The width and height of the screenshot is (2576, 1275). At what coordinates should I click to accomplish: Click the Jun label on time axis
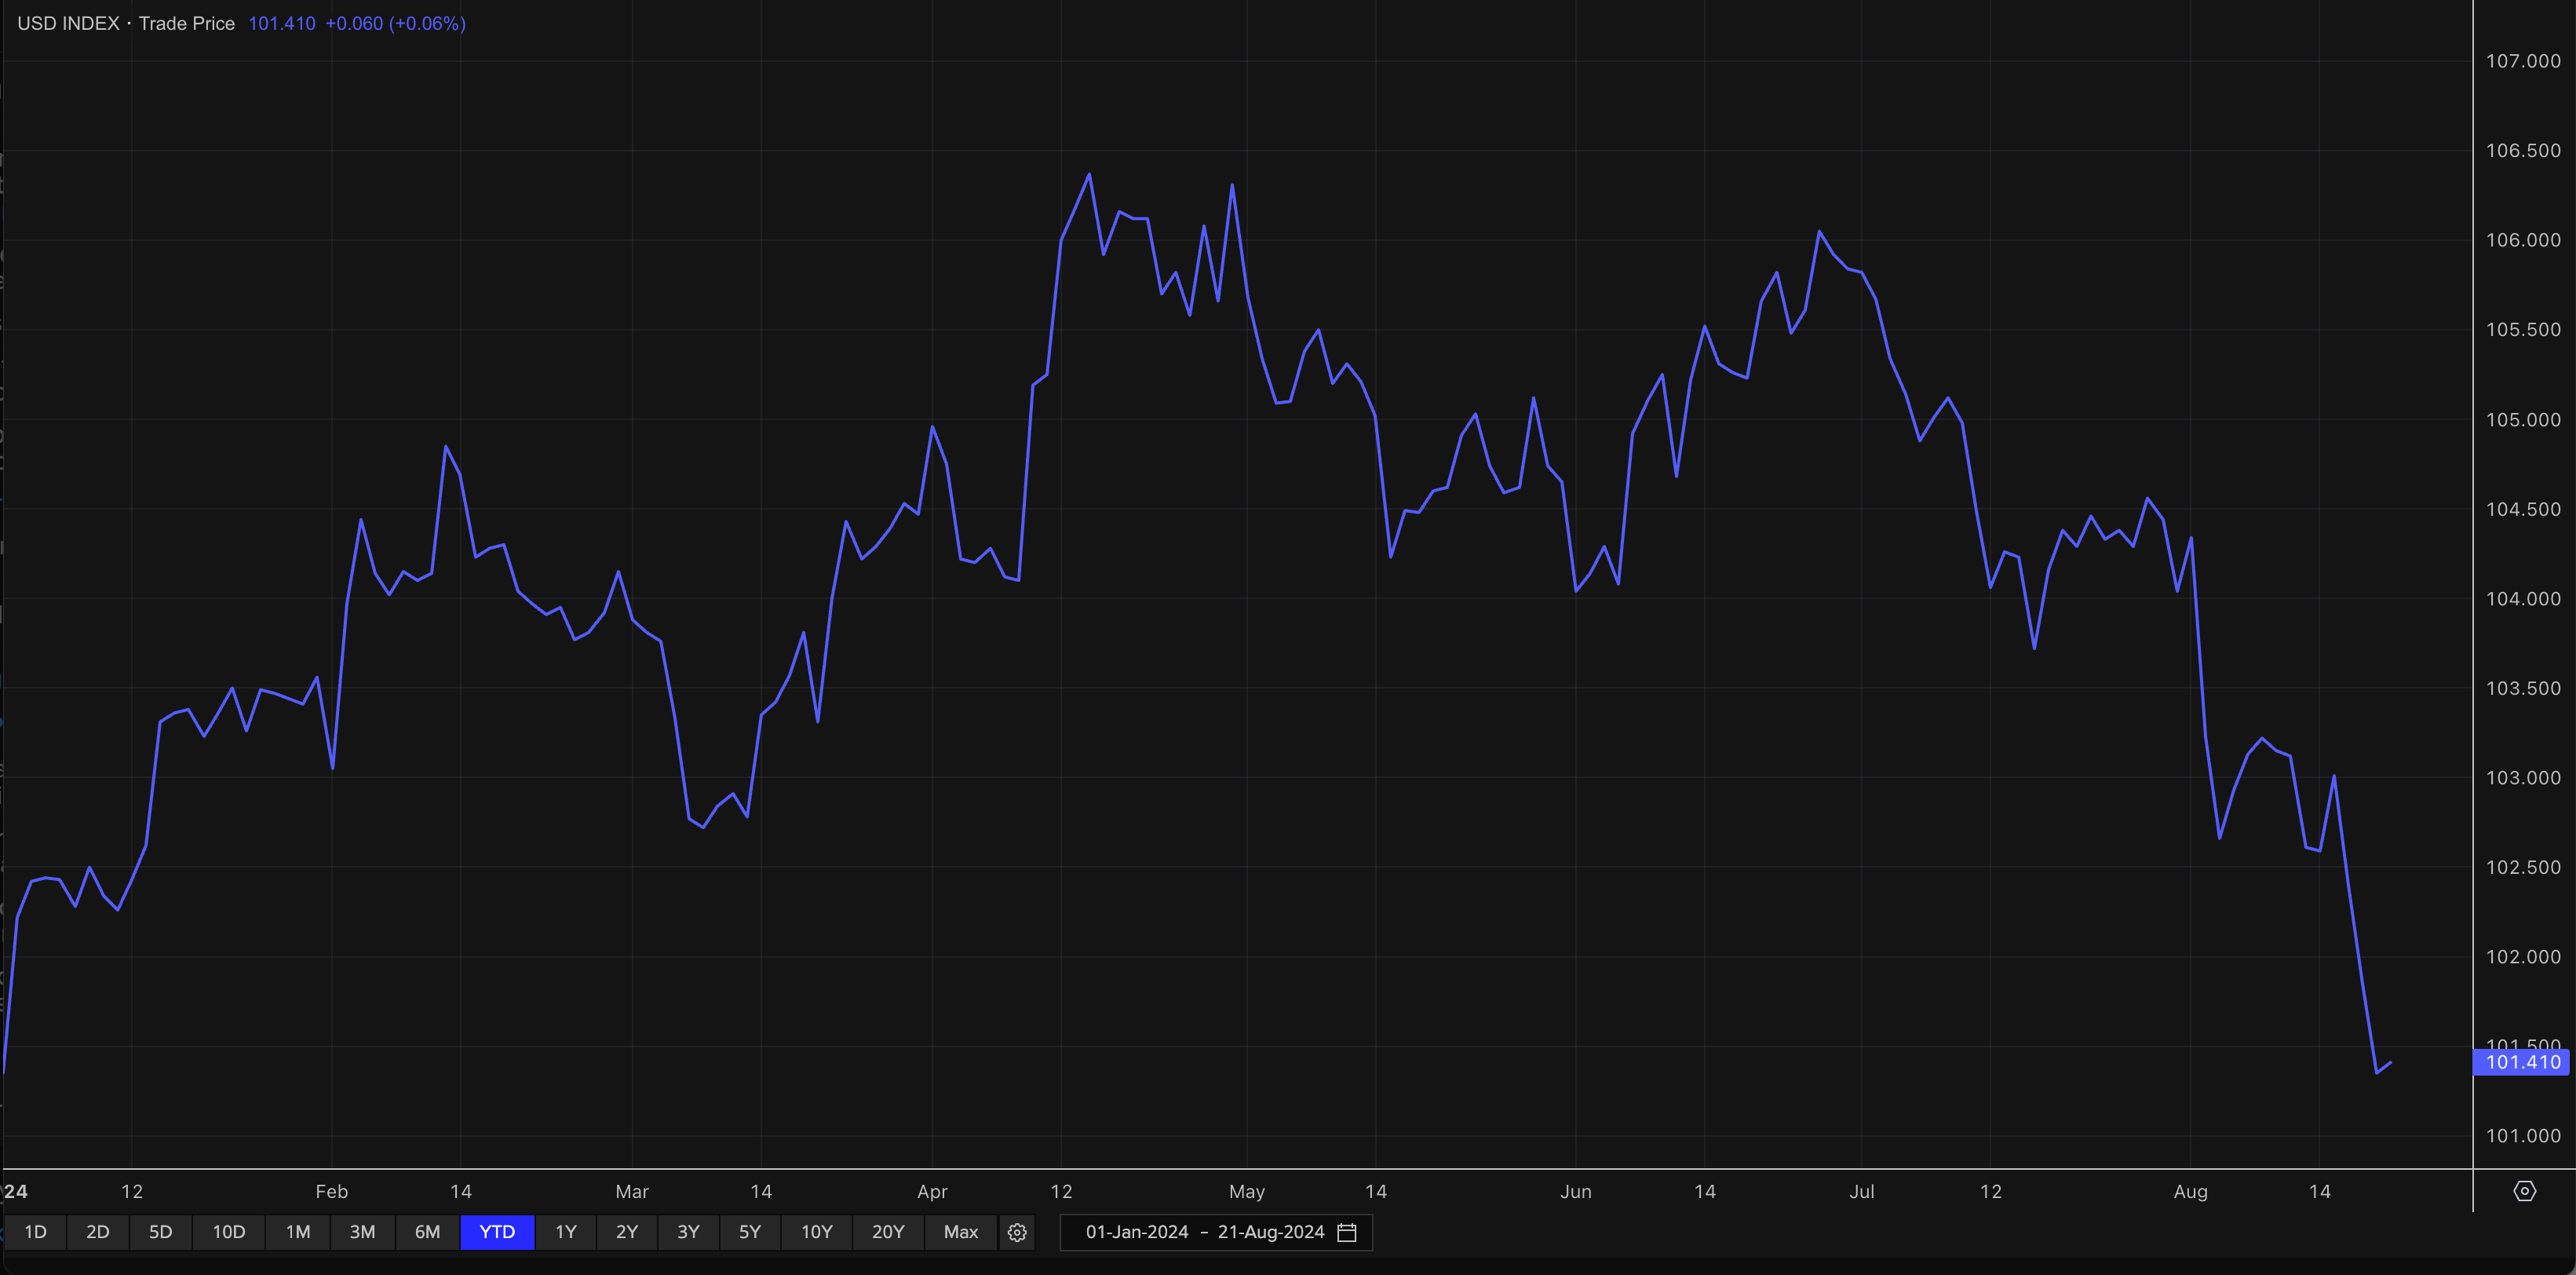[x=1576, y=1192]
